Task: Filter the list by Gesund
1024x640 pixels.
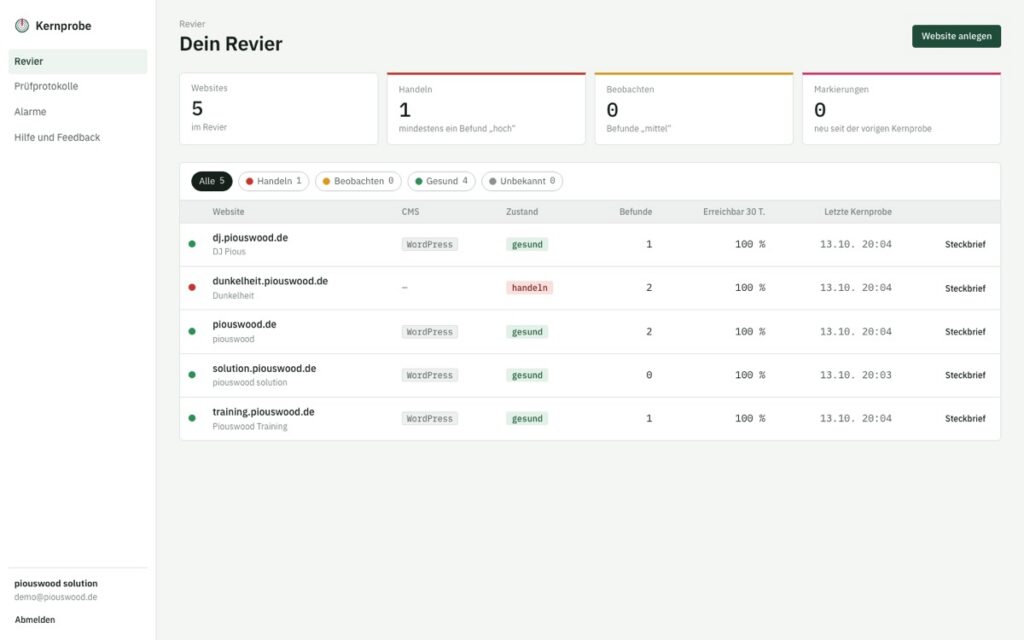Action: click(x=441, y=181)
